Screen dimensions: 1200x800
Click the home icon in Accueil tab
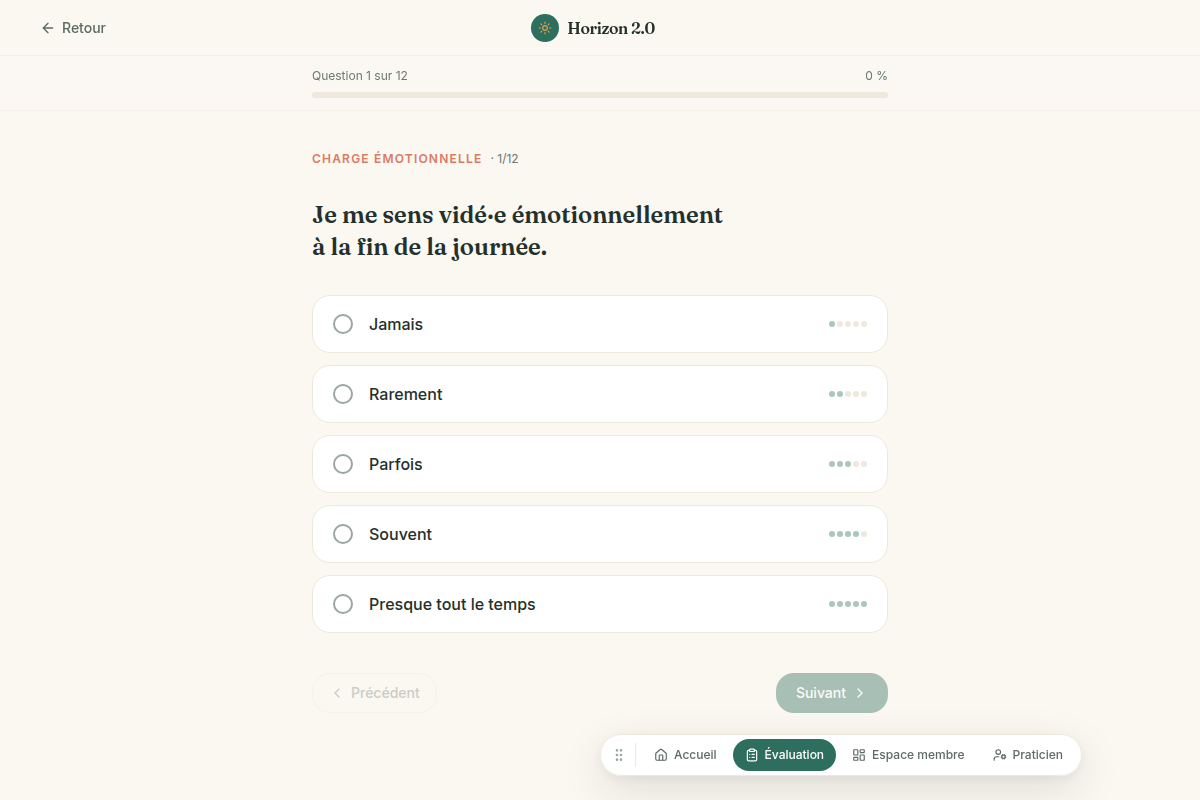click(x=661, y=755)
